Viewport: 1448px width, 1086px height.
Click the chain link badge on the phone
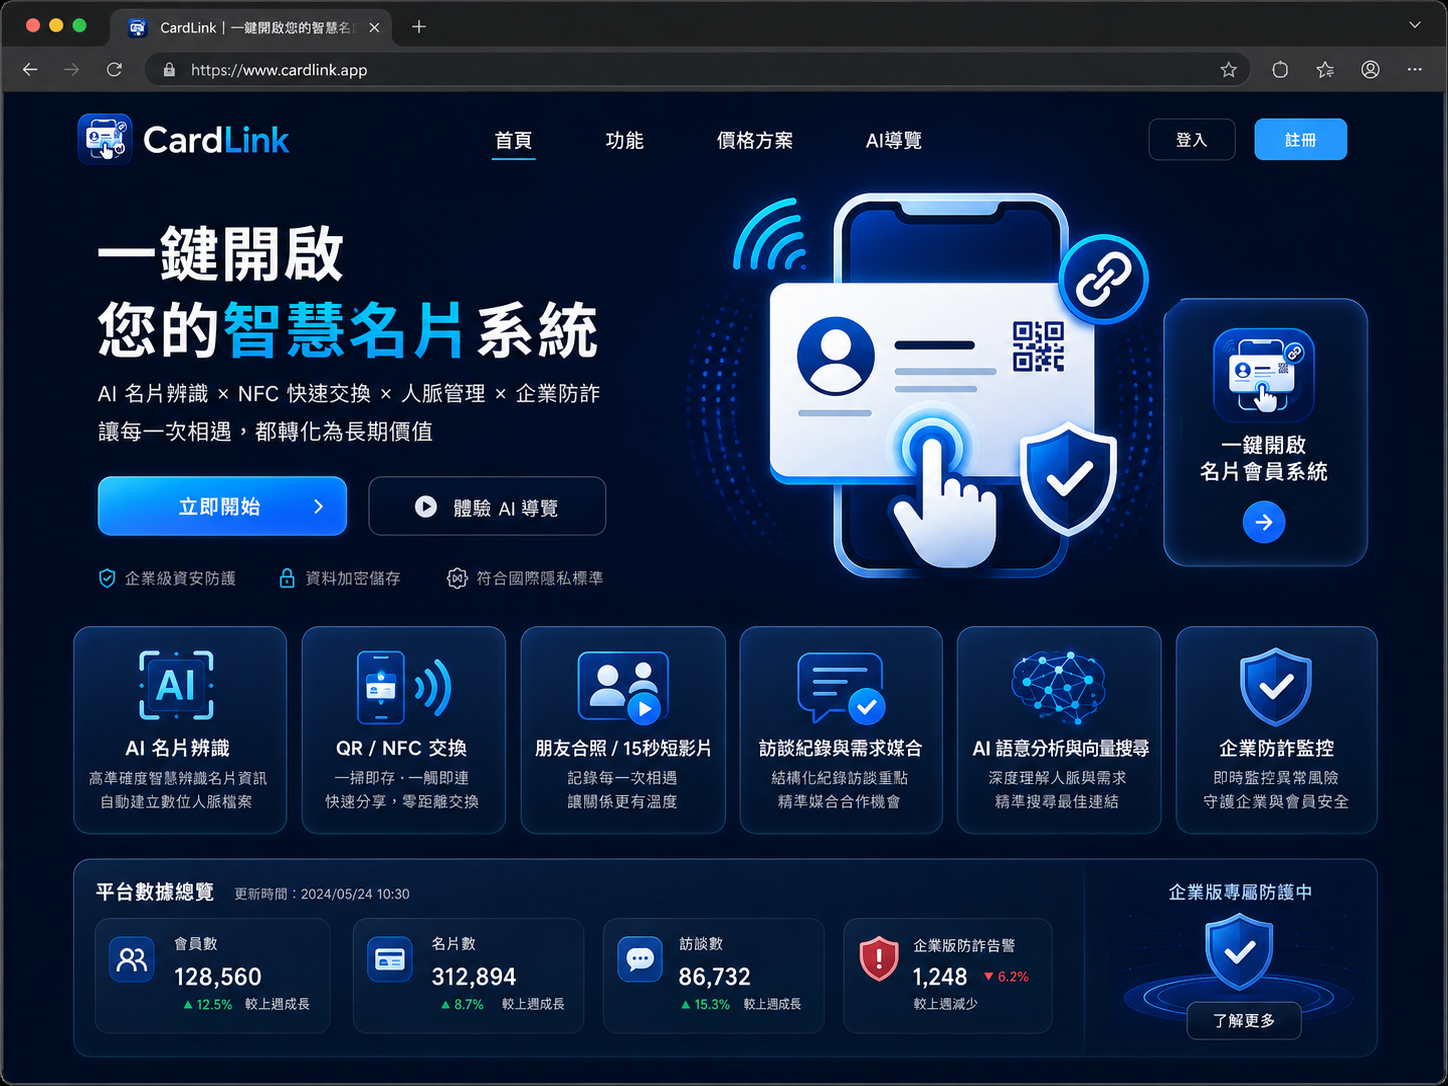(1103, 280)
